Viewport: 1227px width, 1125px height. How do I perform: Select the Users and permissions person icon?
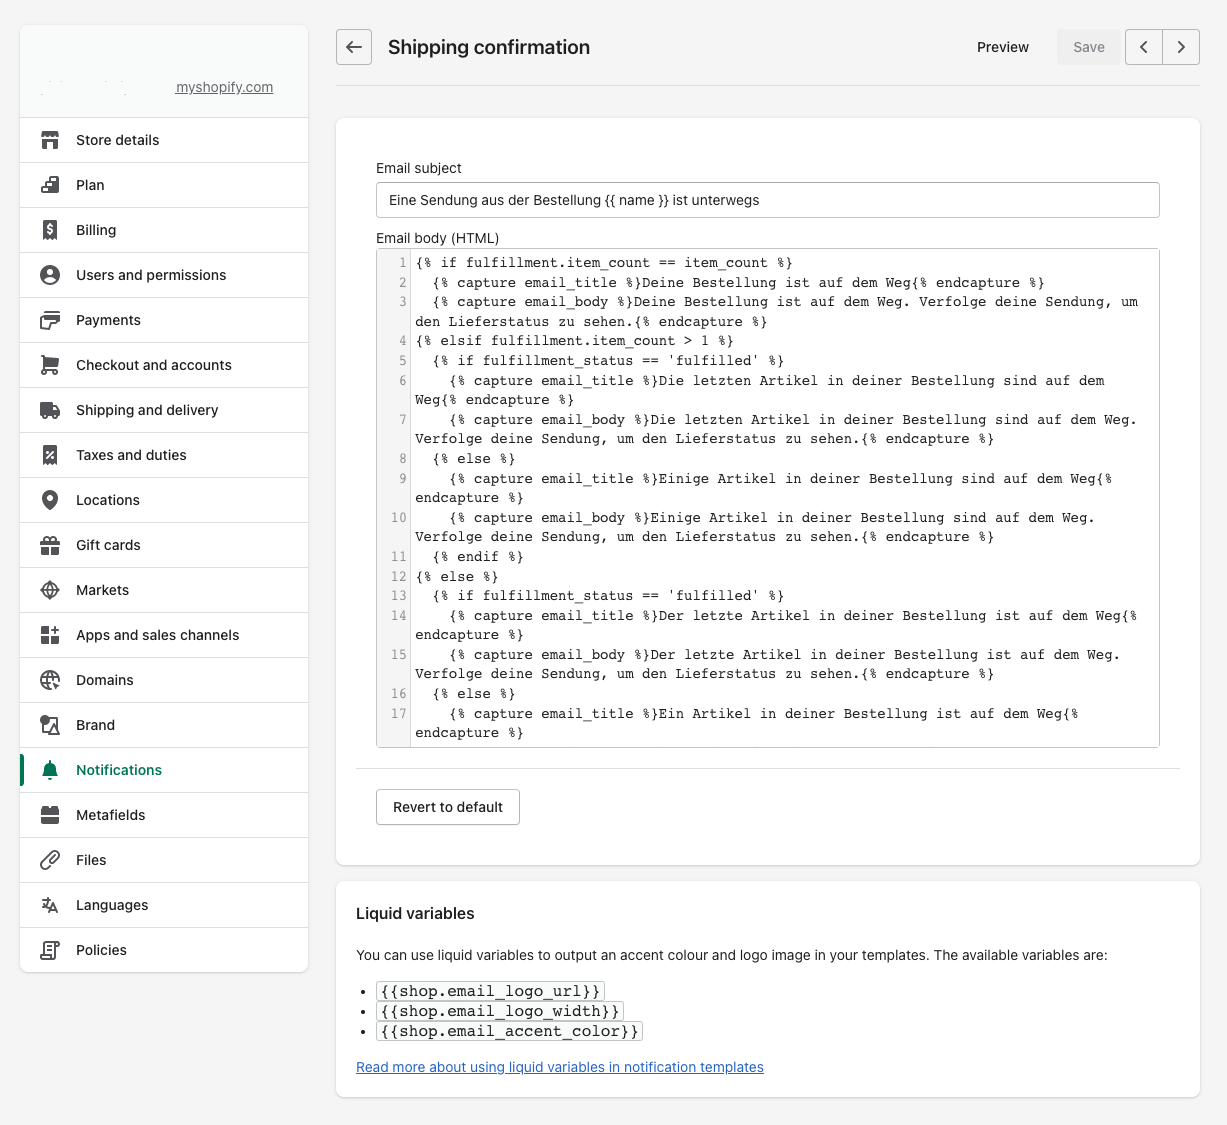50,275
